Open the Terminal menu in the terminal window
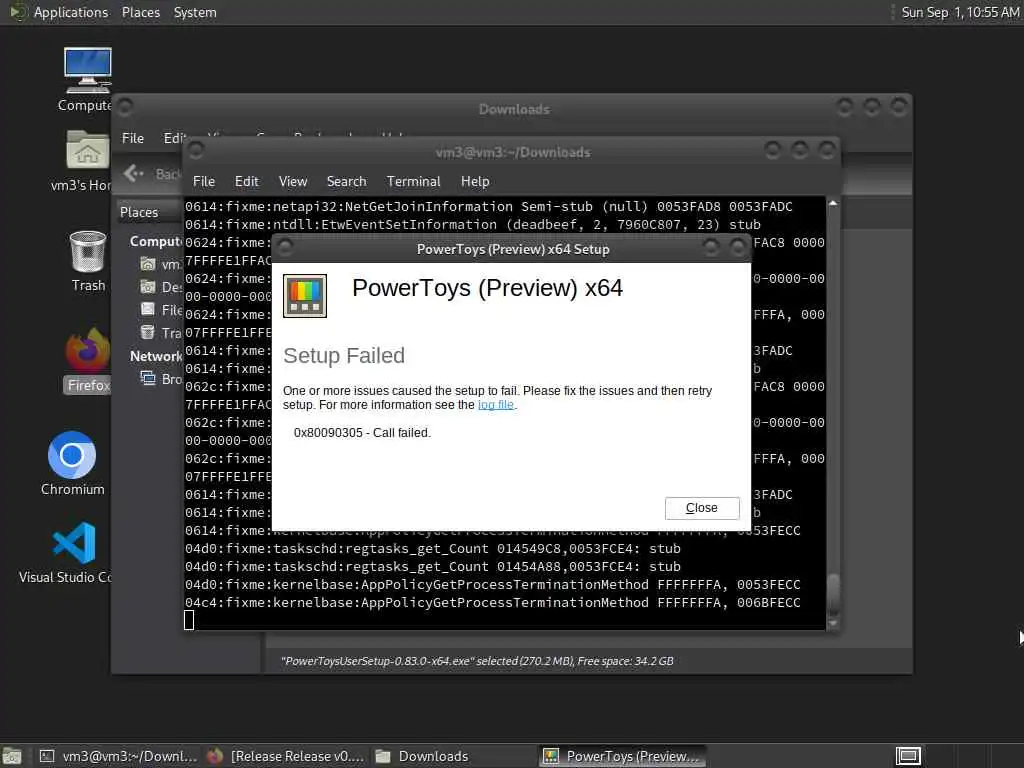The width and height of the screenshot is (1024, 768). [413, 182]
